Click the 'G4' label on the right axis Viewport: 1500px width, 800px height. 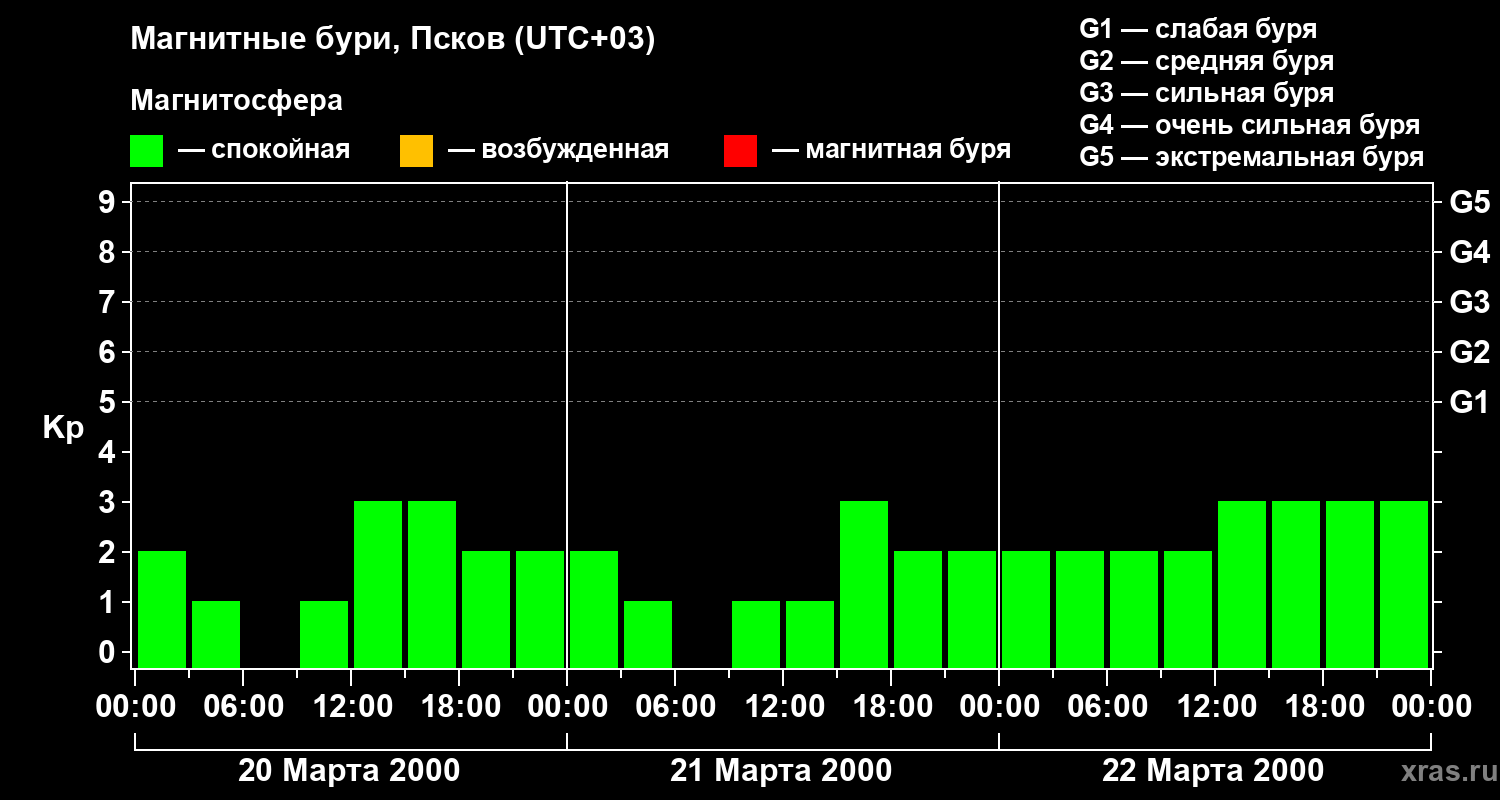click(1470, 252)
